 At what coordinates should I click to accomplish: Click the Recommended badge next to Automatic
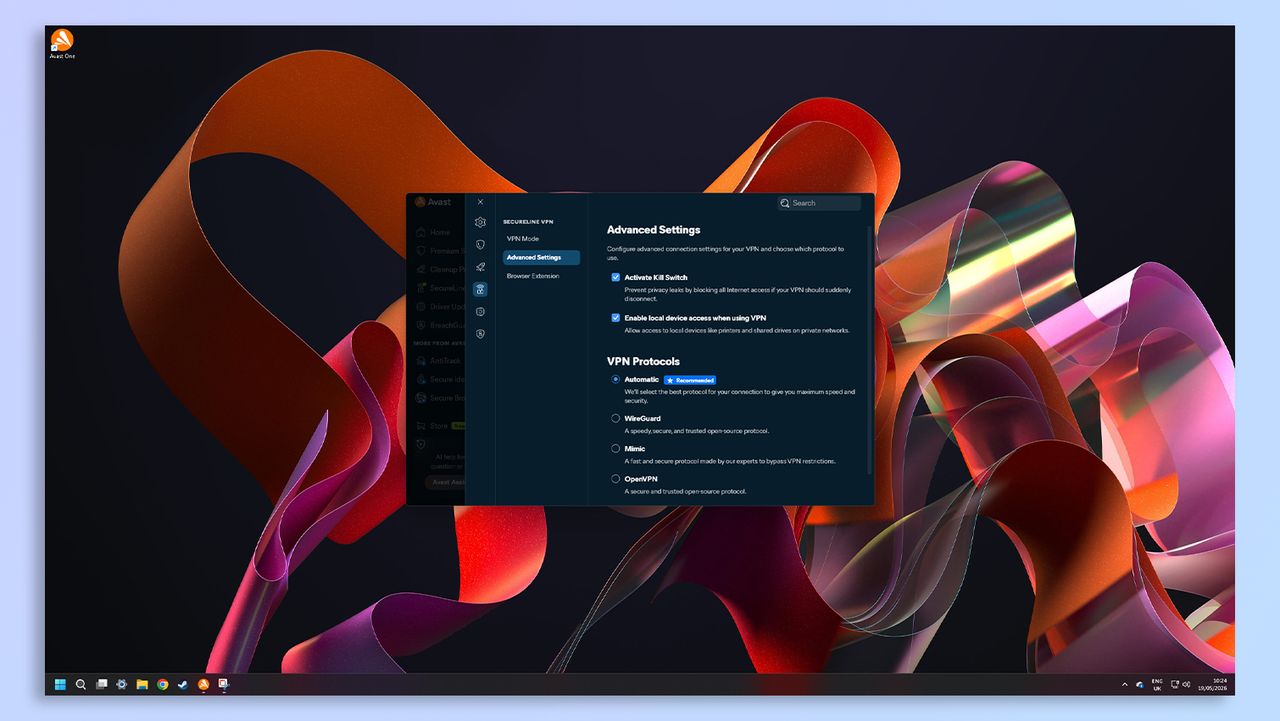(690, 380)
